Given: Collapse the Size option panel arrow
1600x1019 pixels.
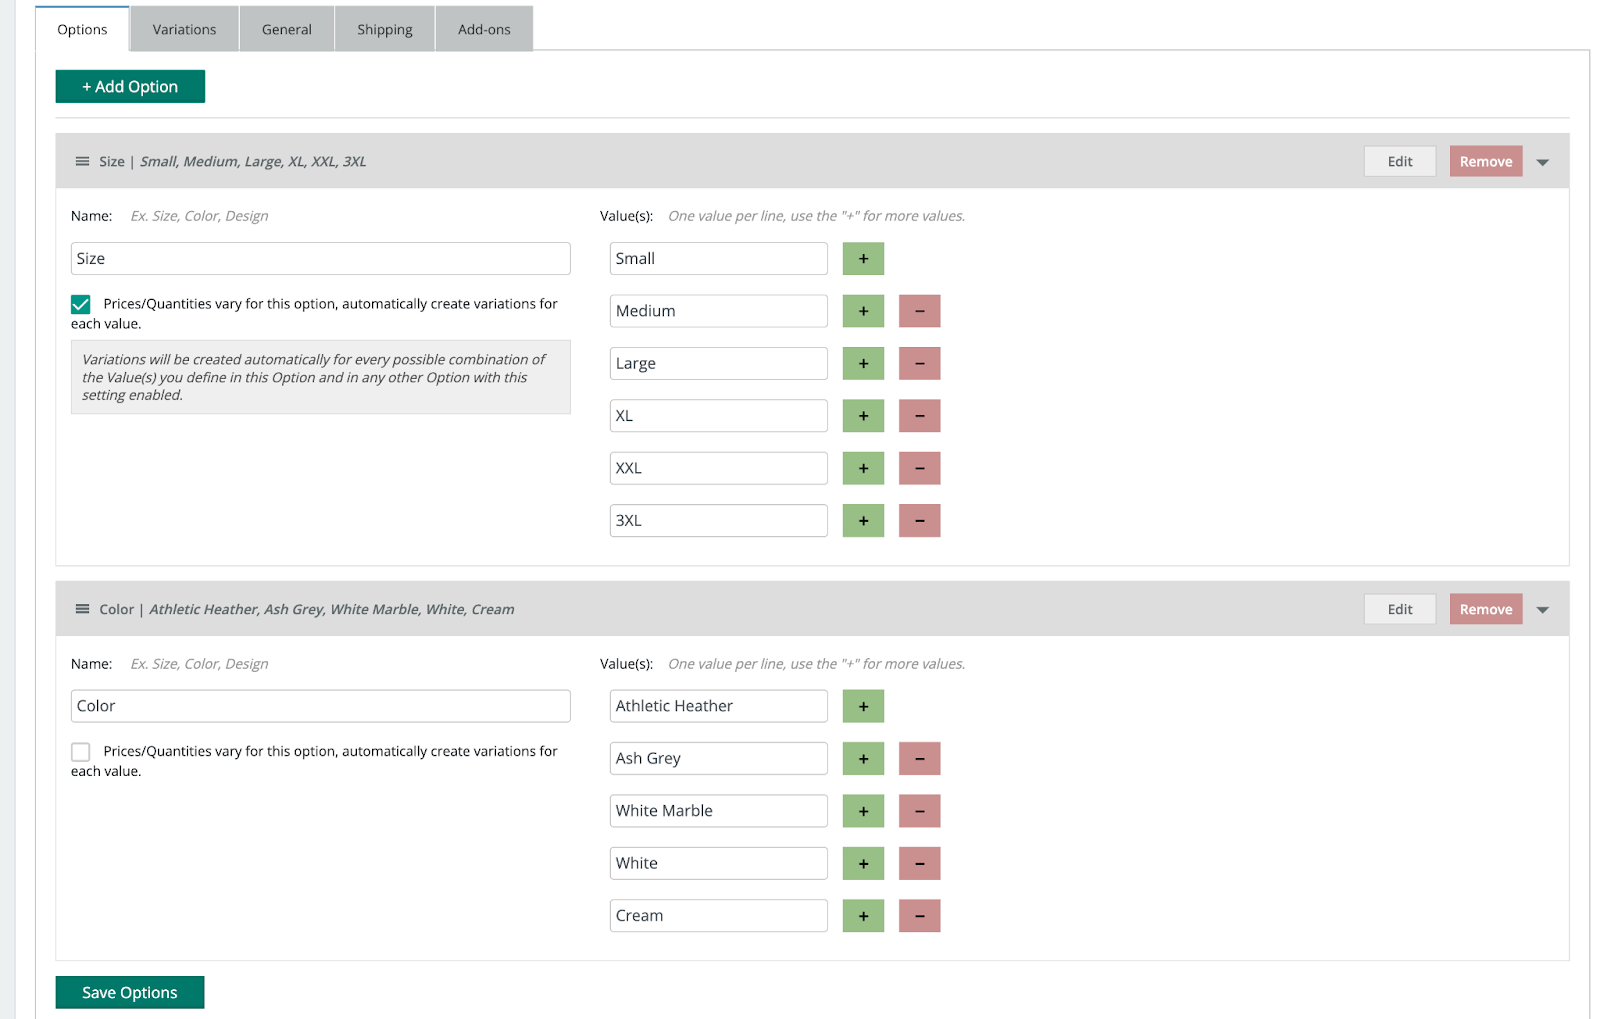Looking at the screenshot, I should point(1542,162).
